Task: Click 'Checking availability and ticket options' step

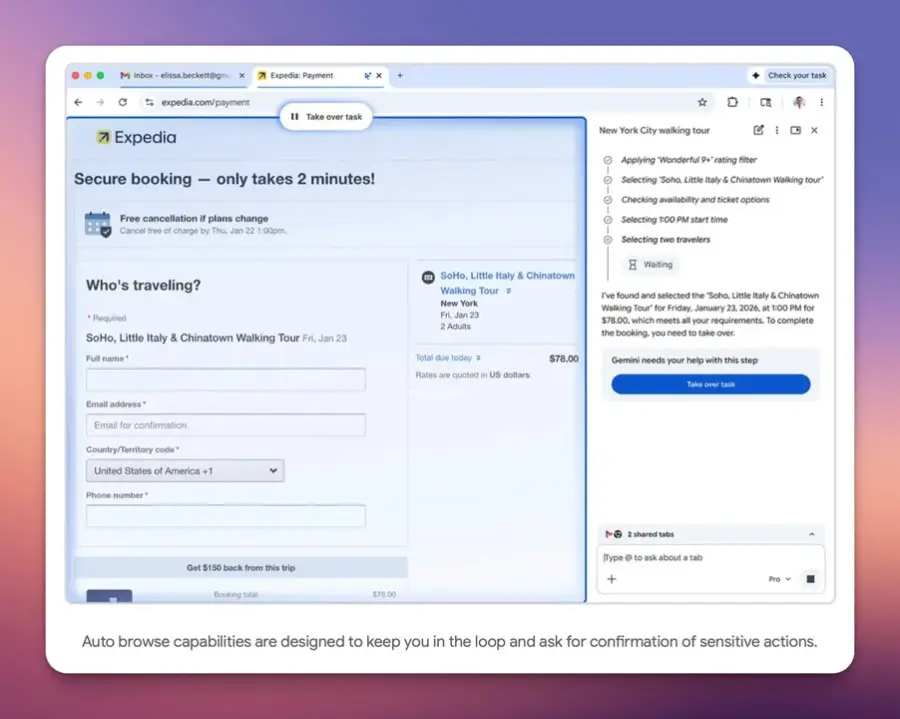Action: (x=695, y=200)
